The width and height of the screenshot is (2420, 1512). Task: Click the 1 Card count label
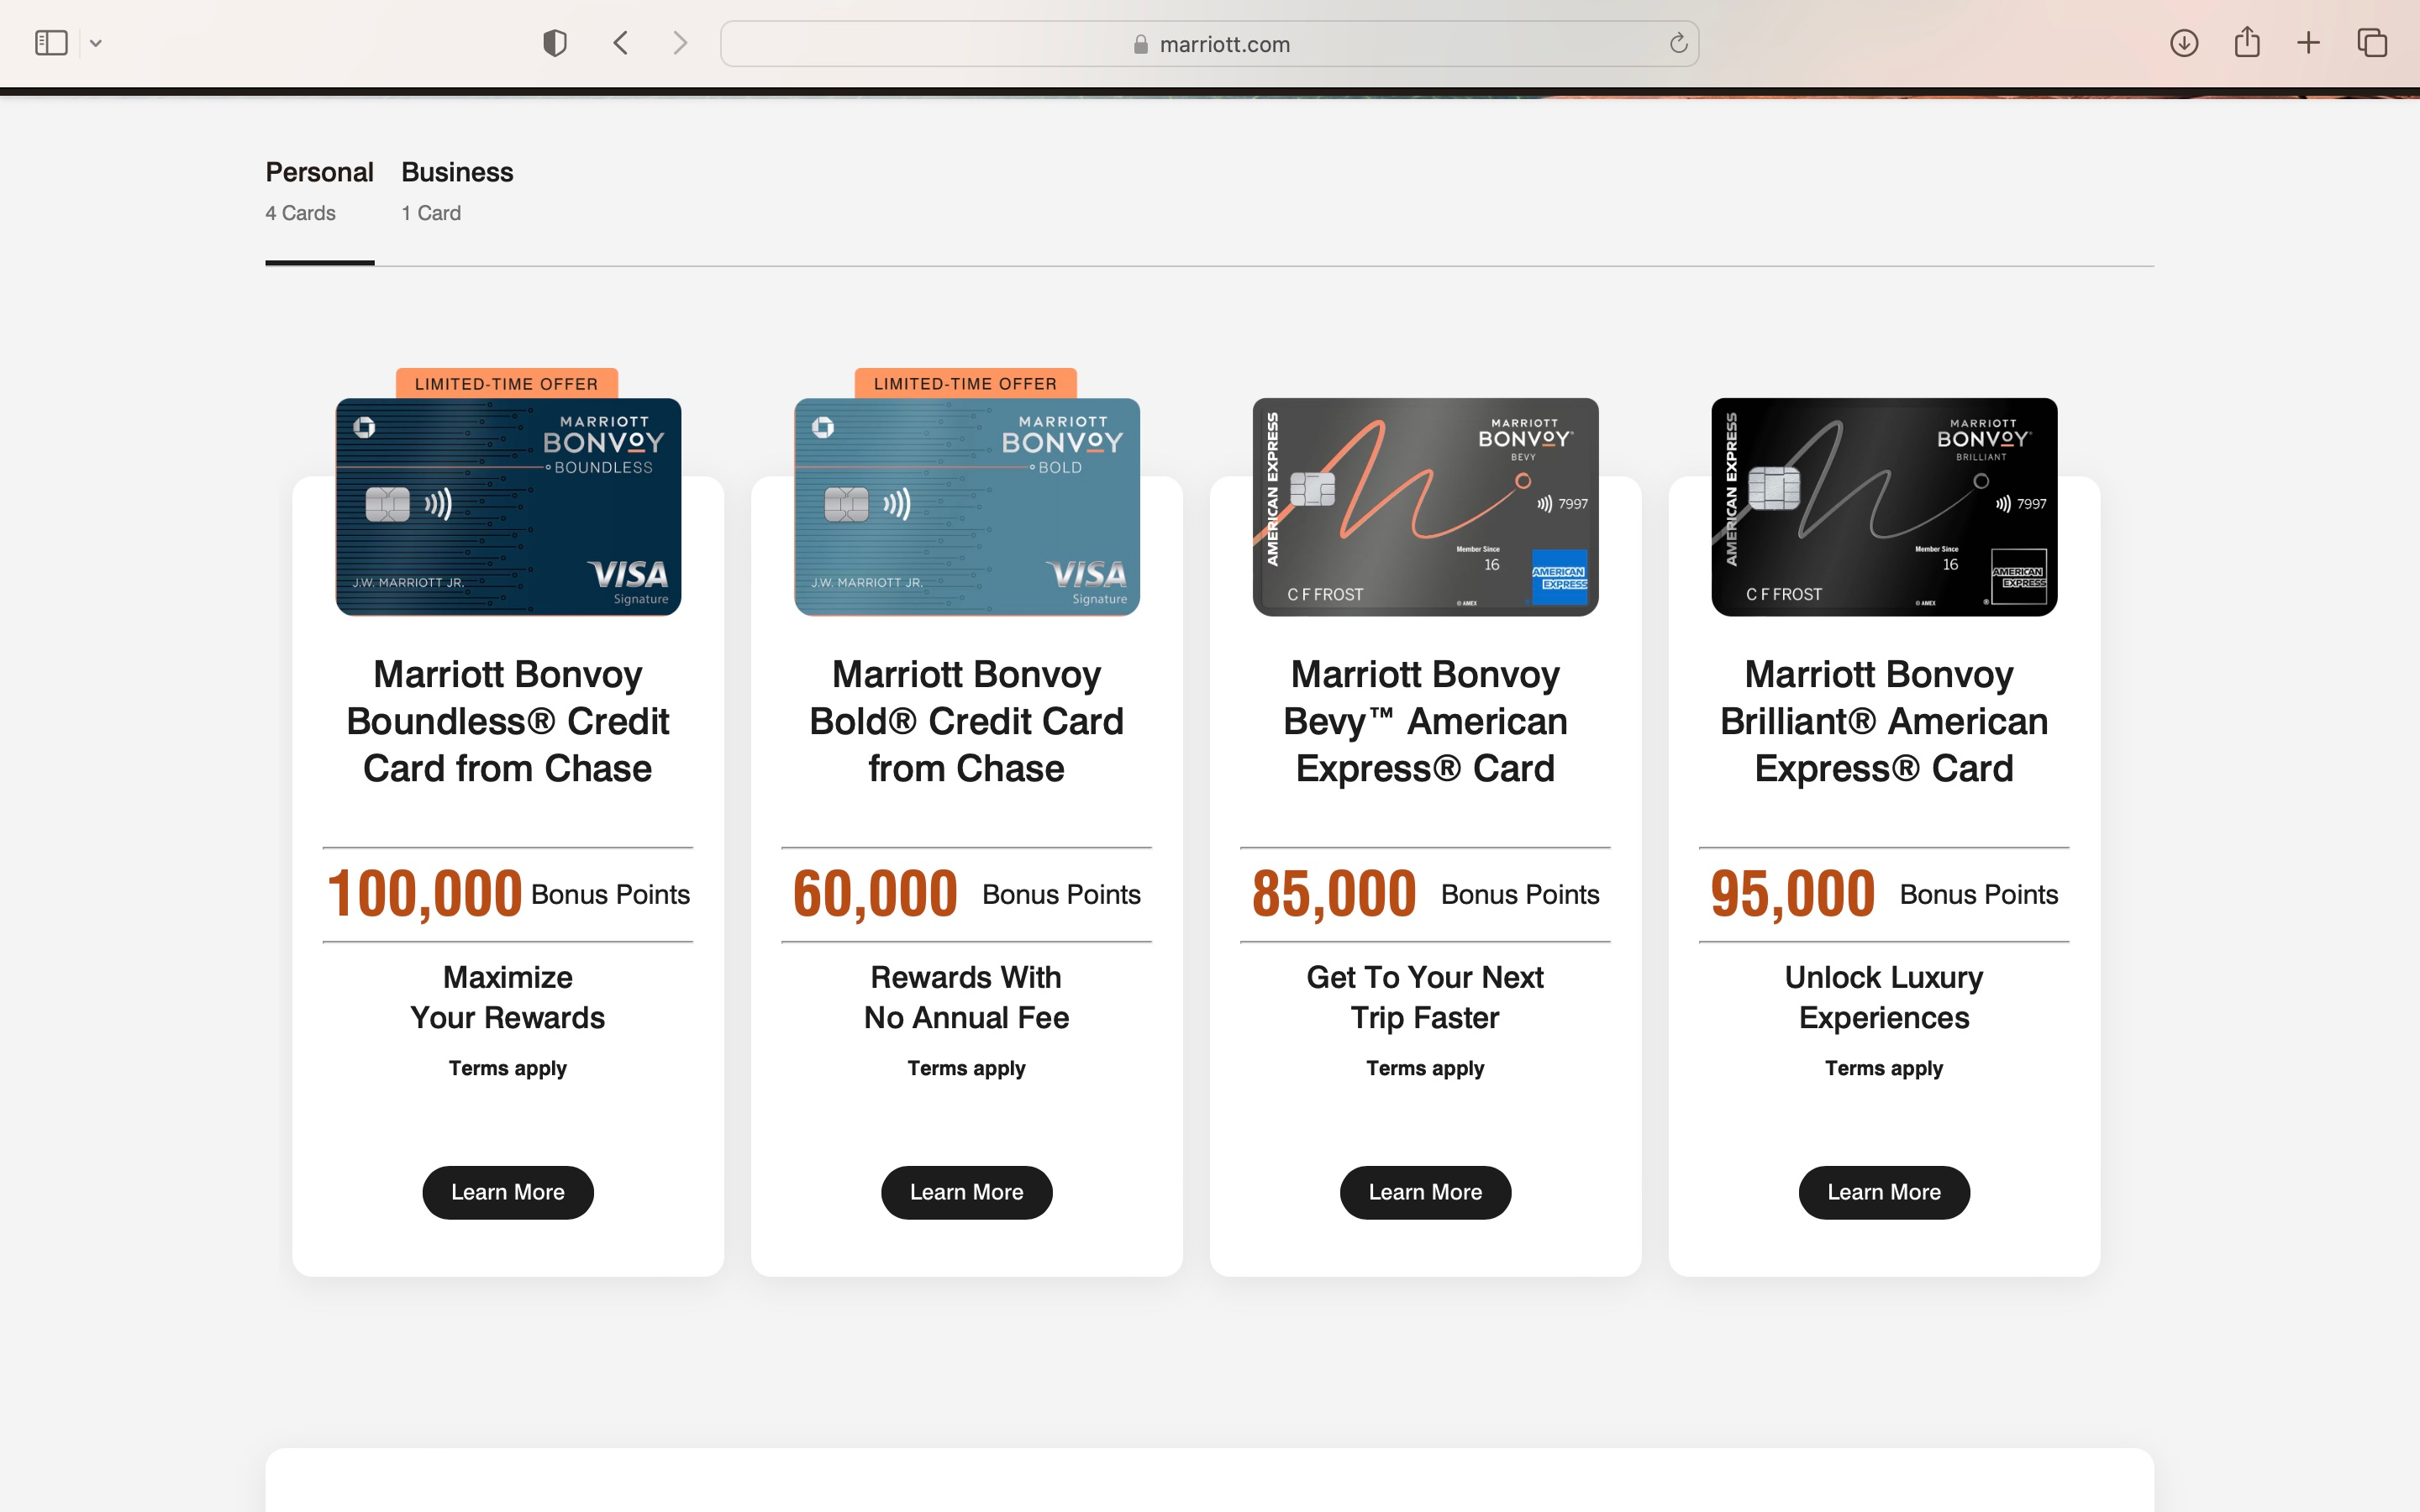(x=431, y=213)
